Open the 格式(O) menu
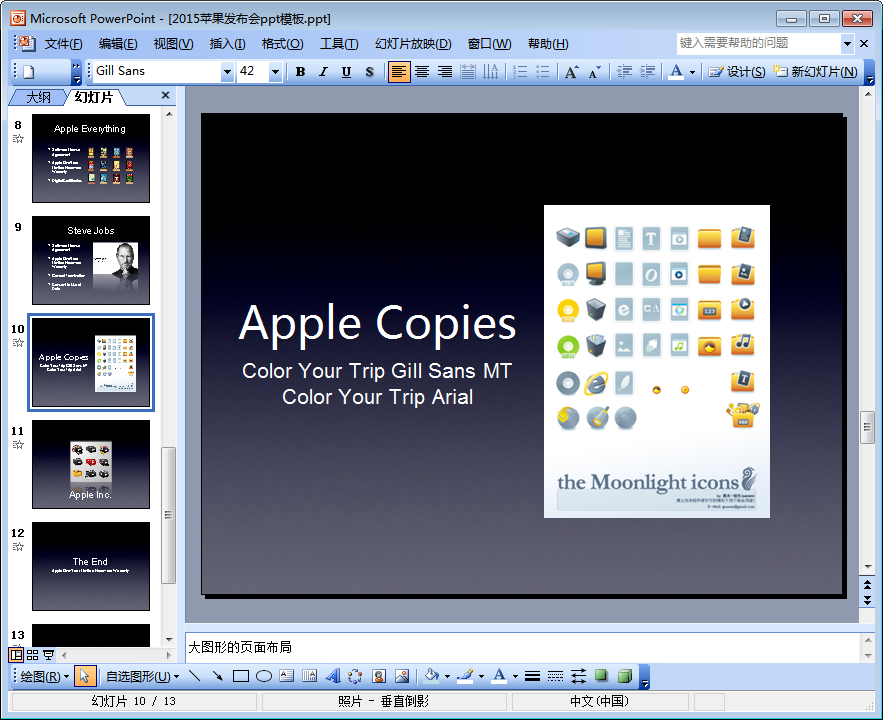 pos(282,44)
